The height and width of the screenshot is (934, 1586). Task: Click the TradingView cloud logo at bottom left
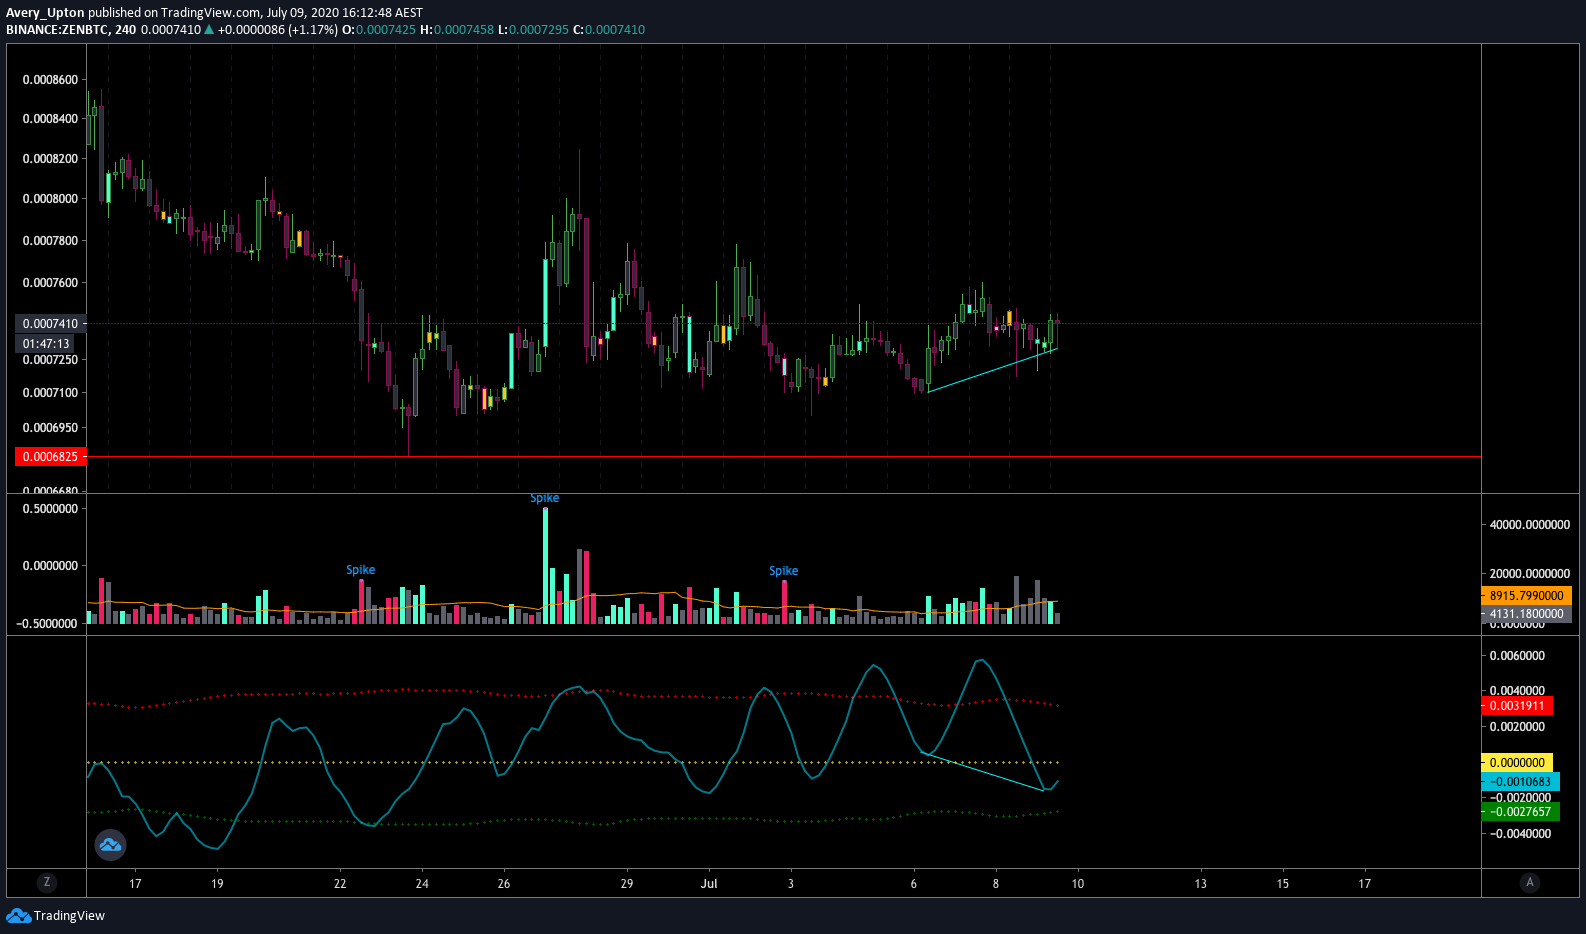pos(18,915)
